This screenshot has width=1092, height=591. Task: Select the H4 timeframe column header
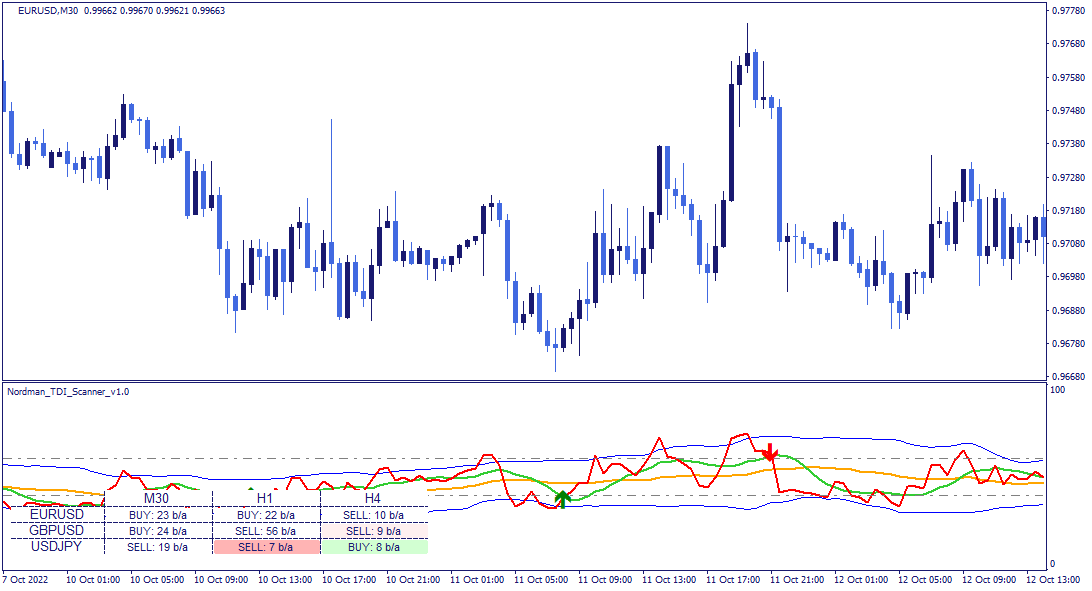373,498
